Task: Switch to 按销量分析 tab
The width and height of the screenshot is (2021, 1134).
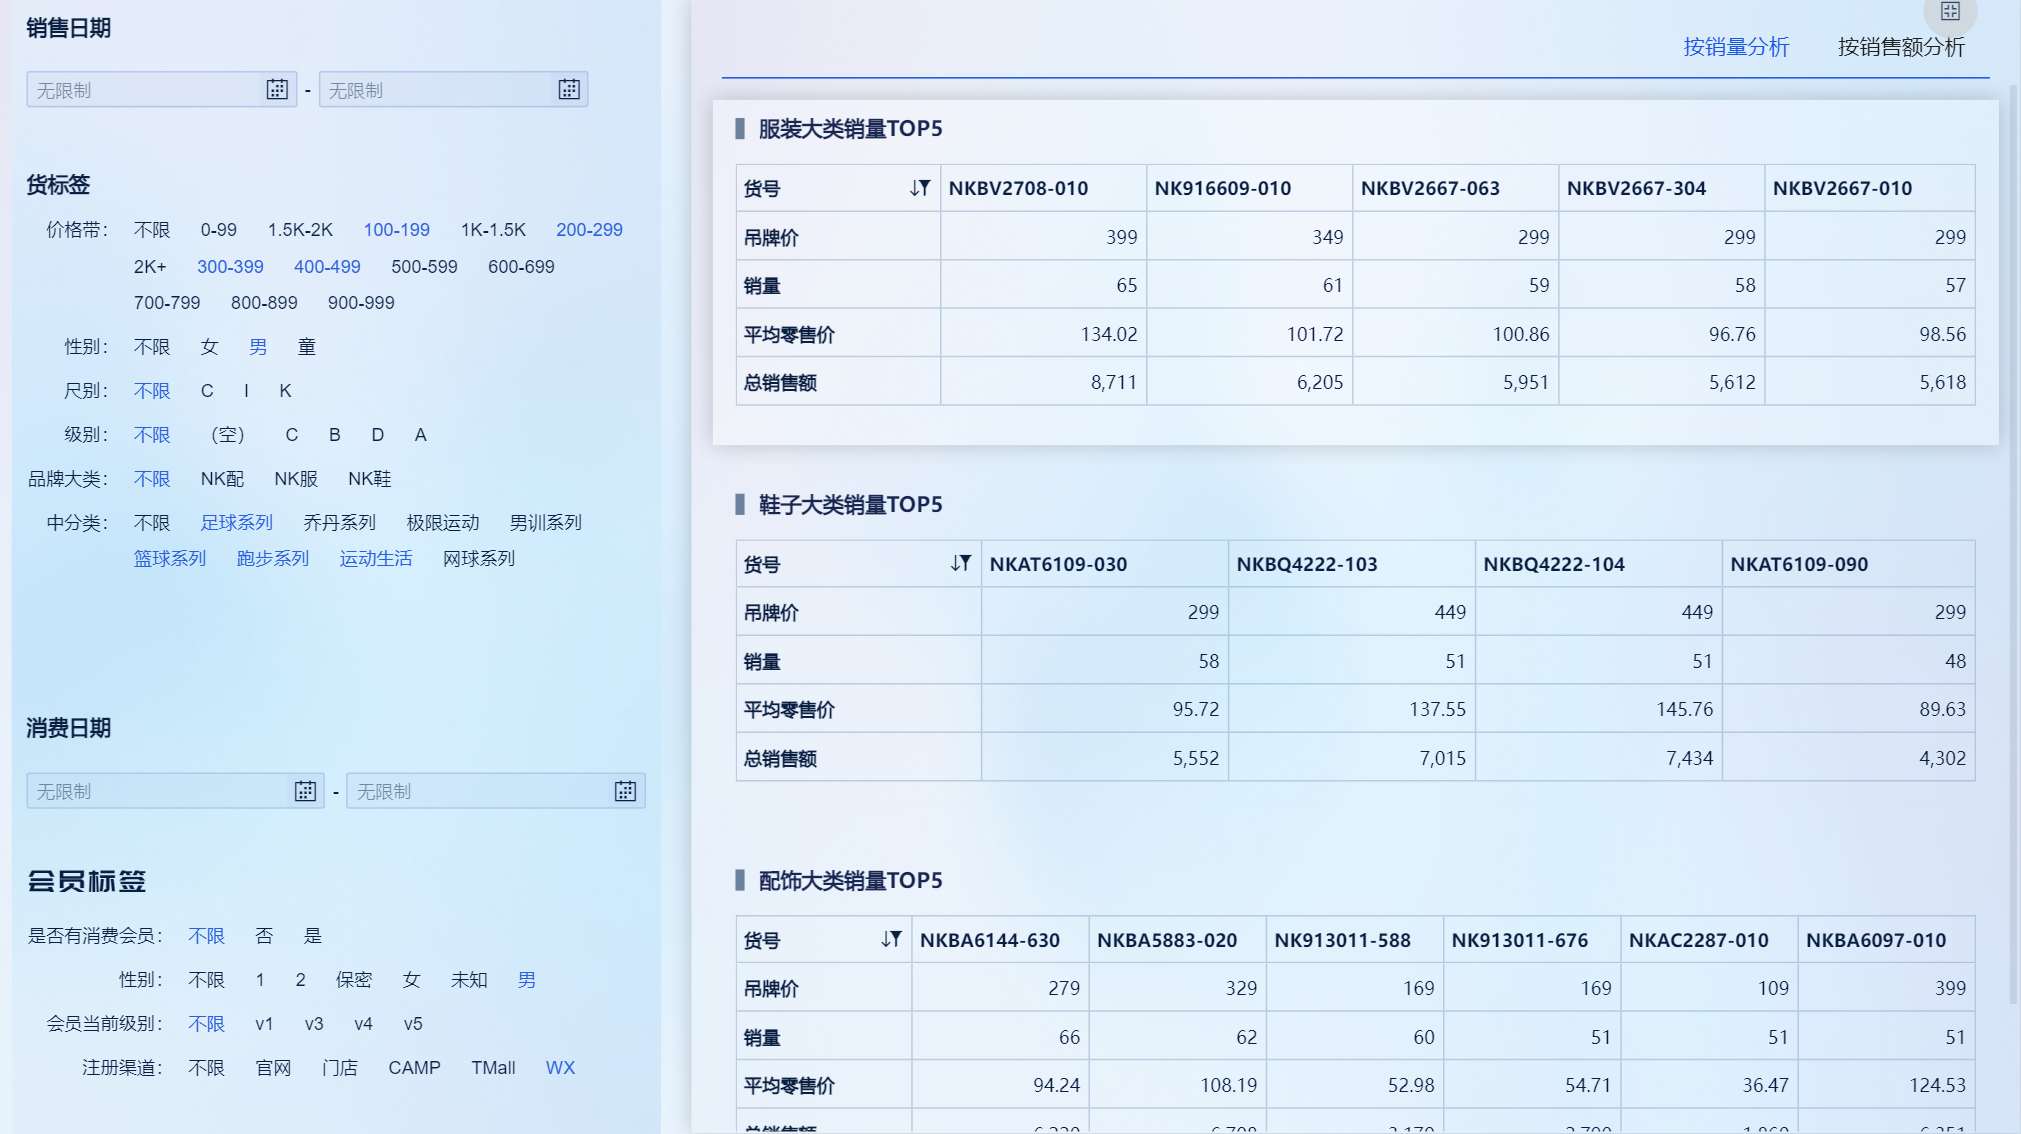Action: coord(1736,47)
